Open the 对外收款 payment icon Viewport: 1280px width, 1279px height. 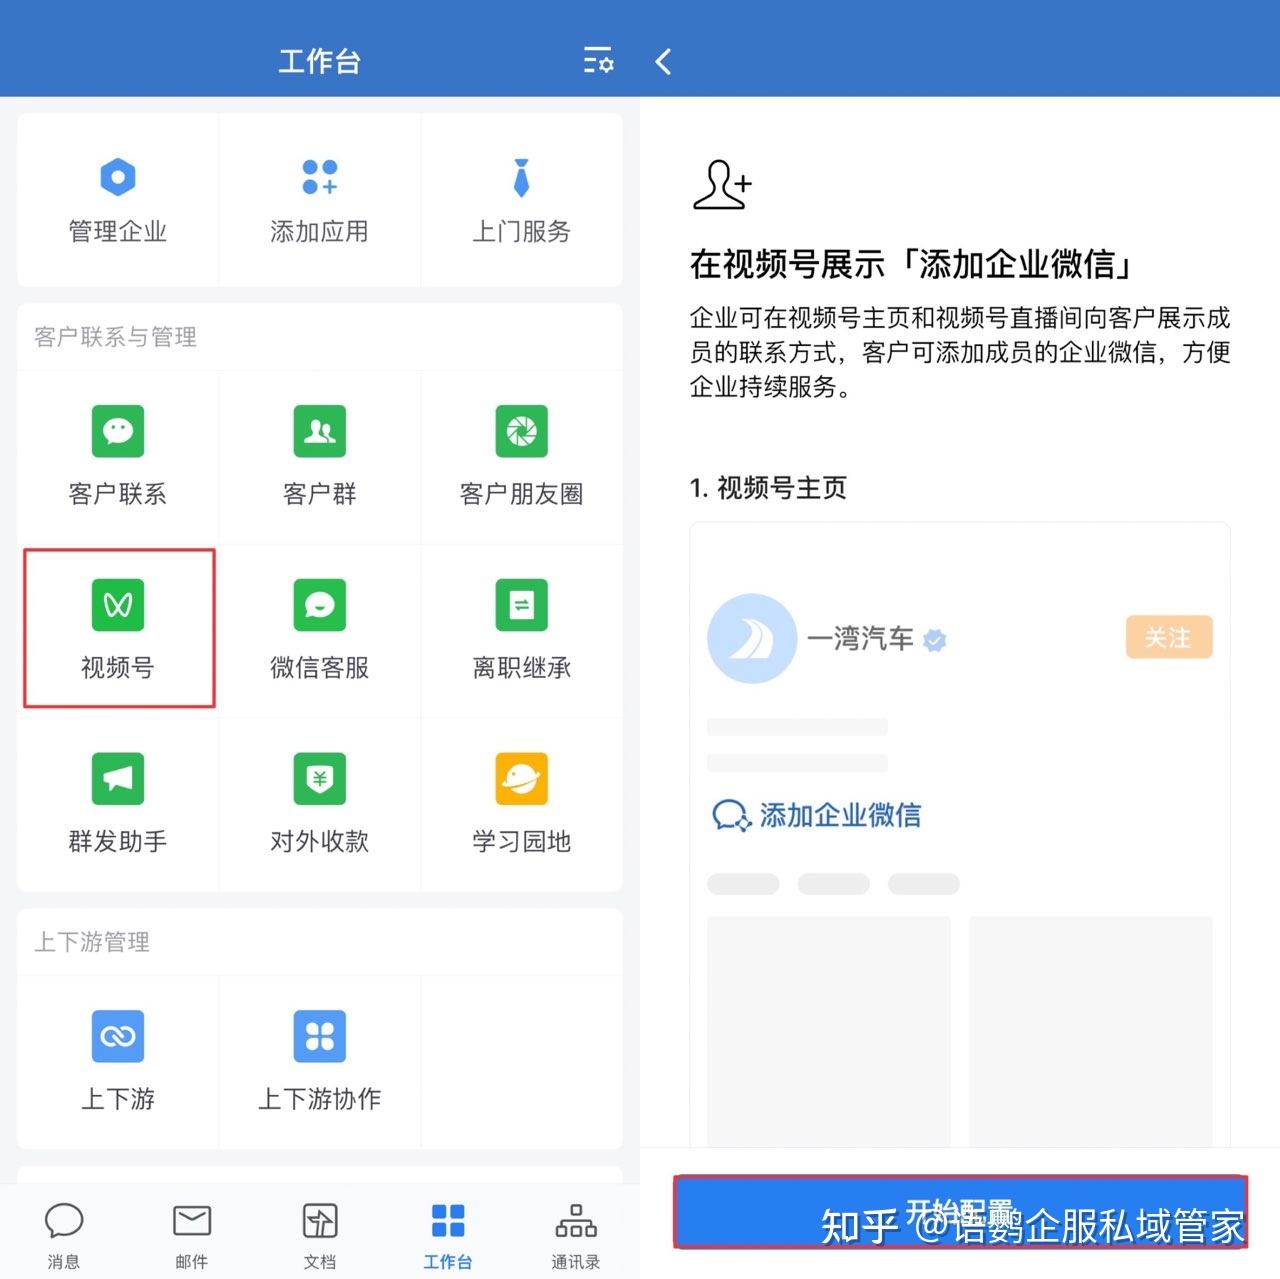pyautogui.click(x=319, y=779)
